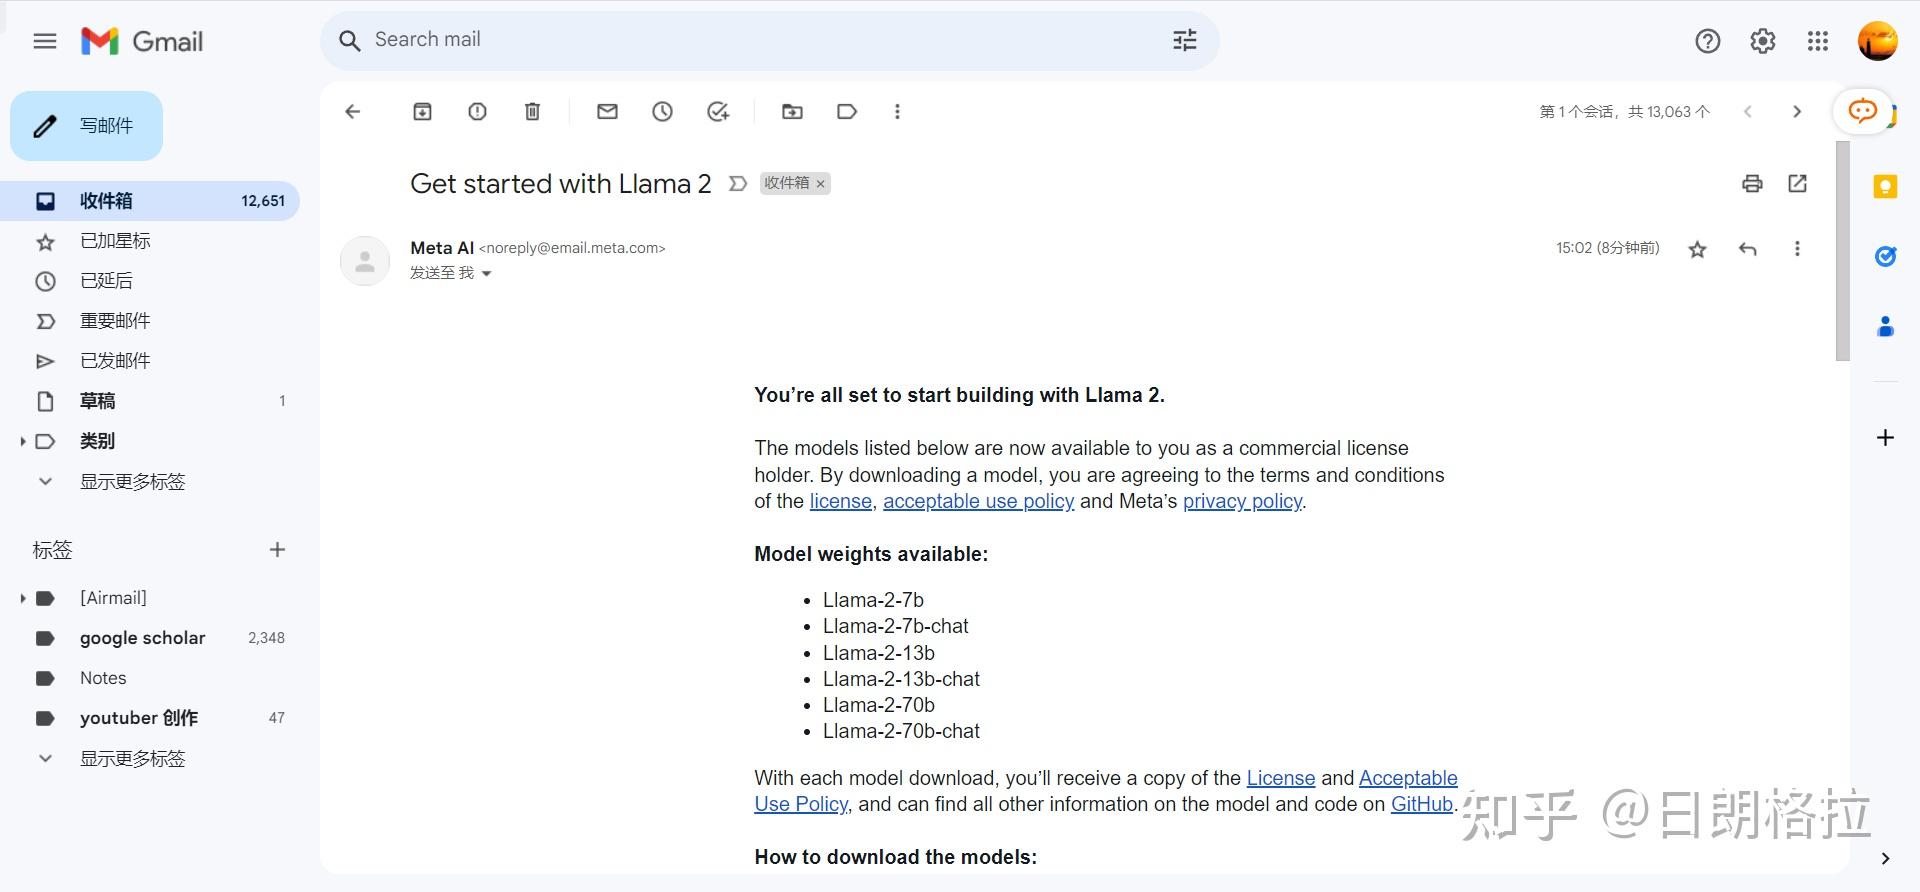Move email to a folder
The image size is (1920, 892).
(792, 112)
